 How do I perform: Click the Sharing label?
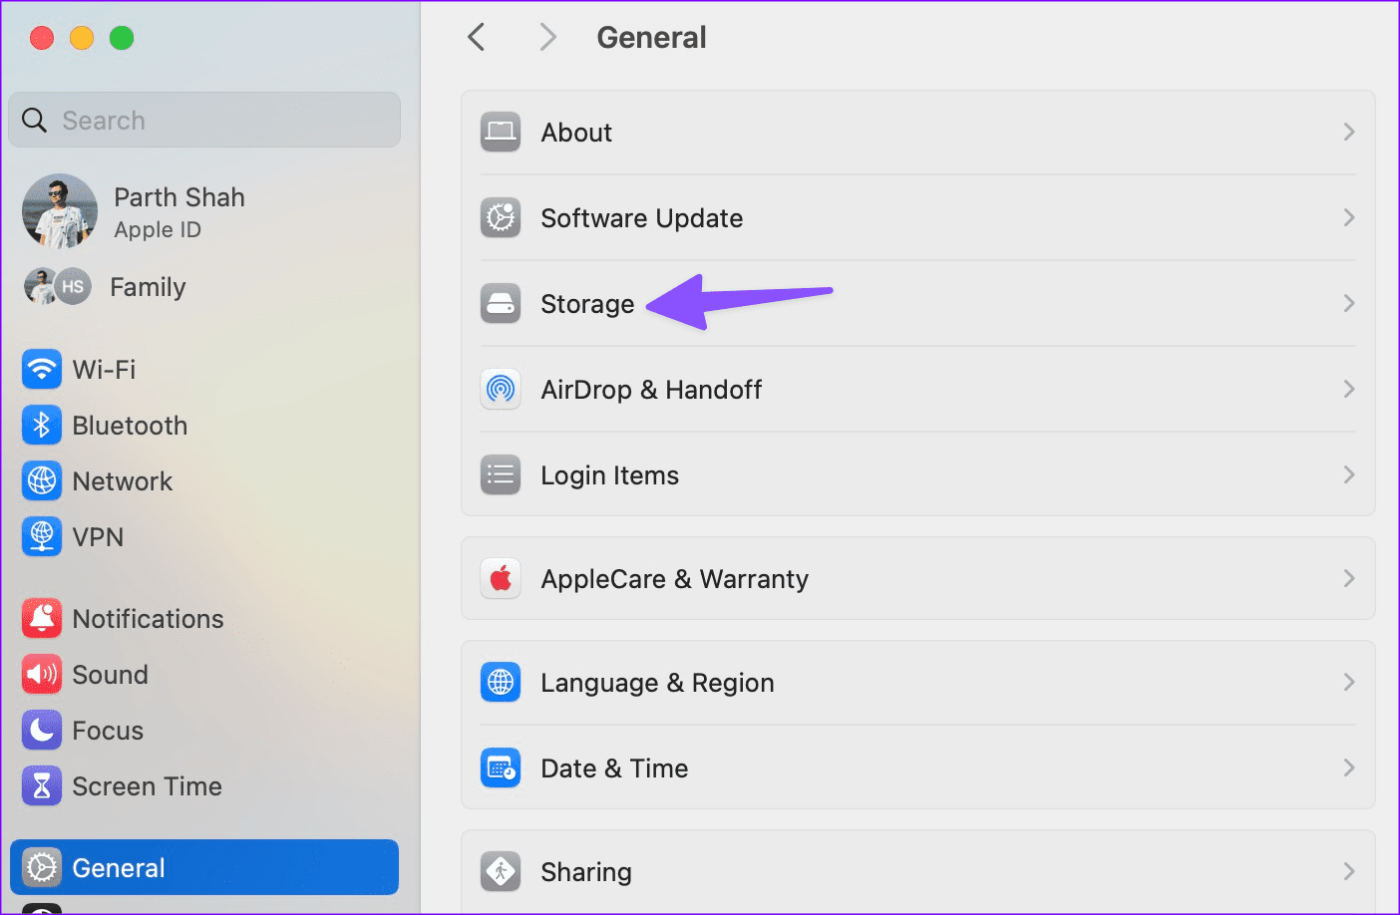(x=587, y=872)
